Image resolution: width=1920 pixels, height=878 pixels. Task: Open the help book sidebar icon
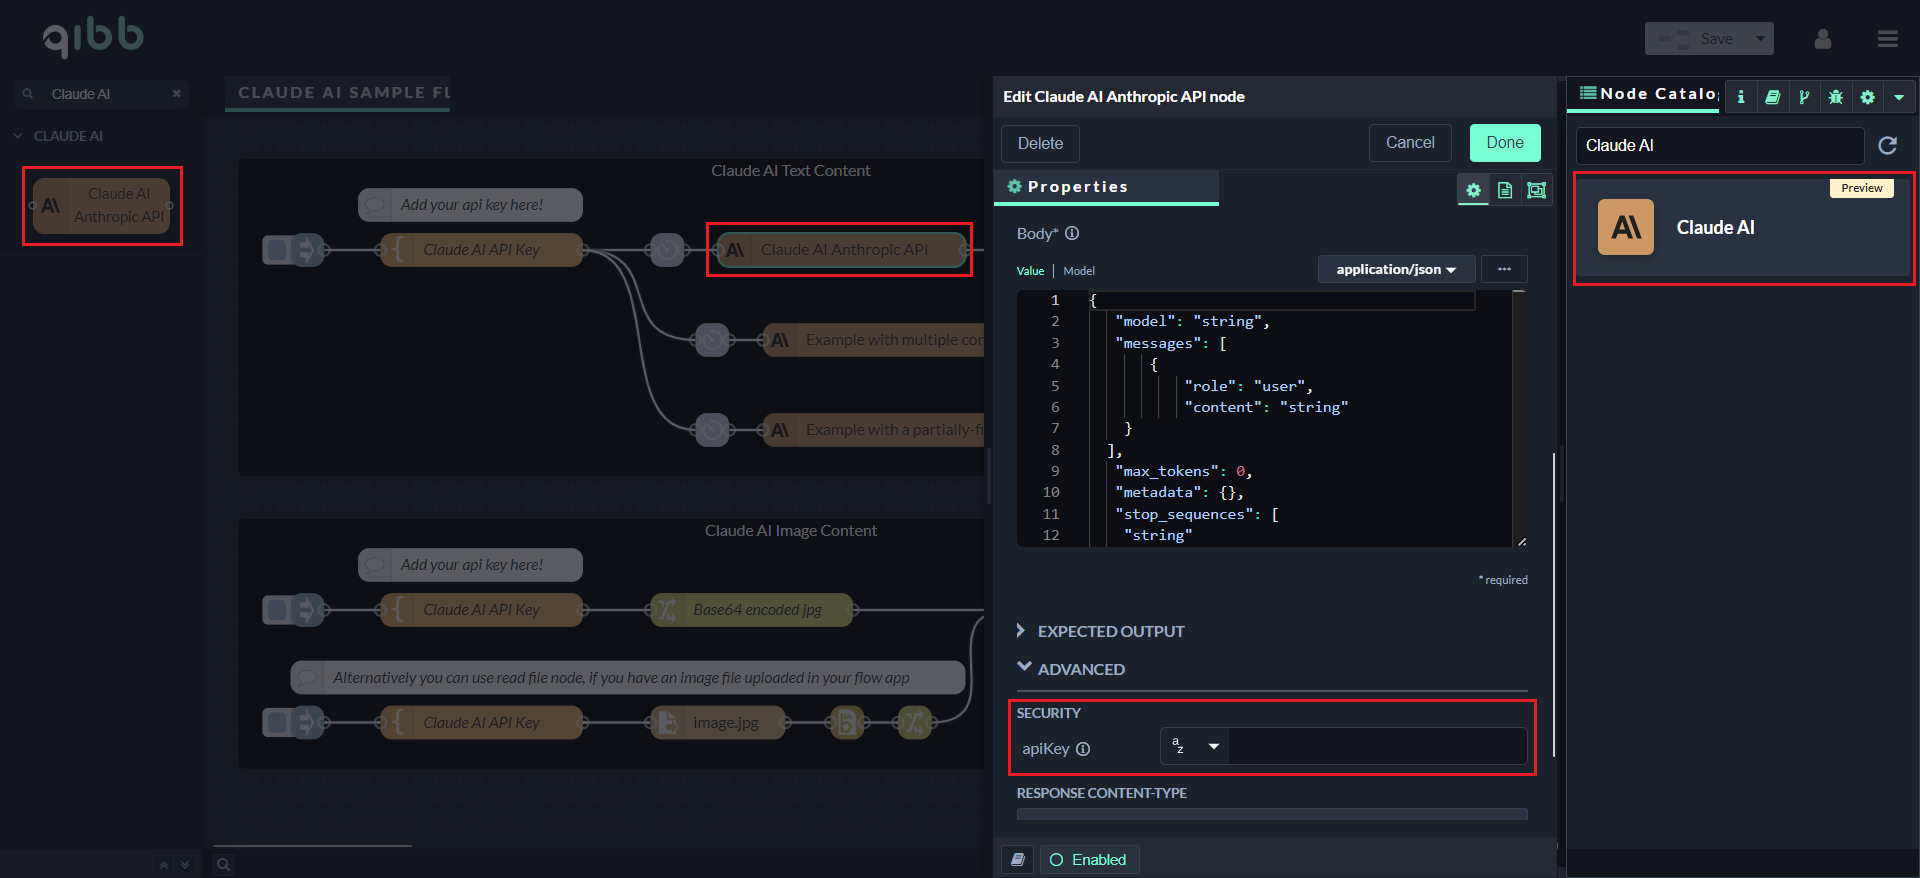tap(1772, 97)
